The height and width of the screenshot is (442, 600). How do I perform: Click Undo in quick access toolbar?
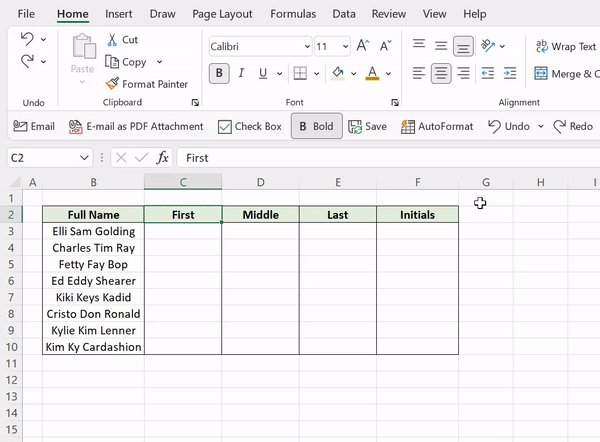(x=509, y=126)
